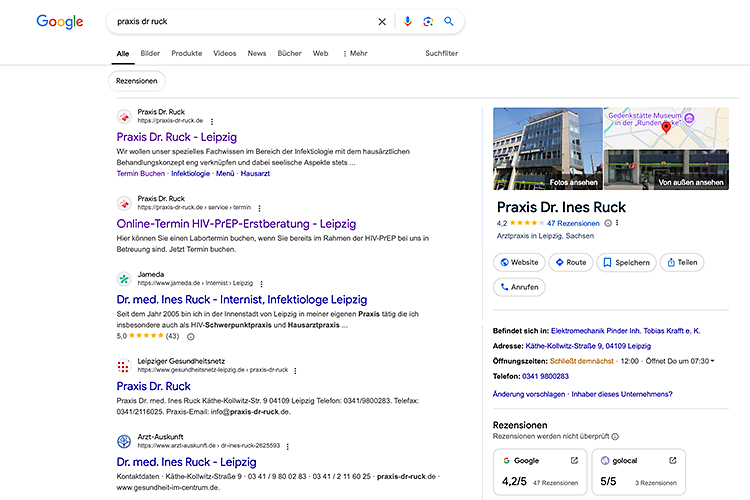Clear the search box with X icon

click(x=381, y=21)
